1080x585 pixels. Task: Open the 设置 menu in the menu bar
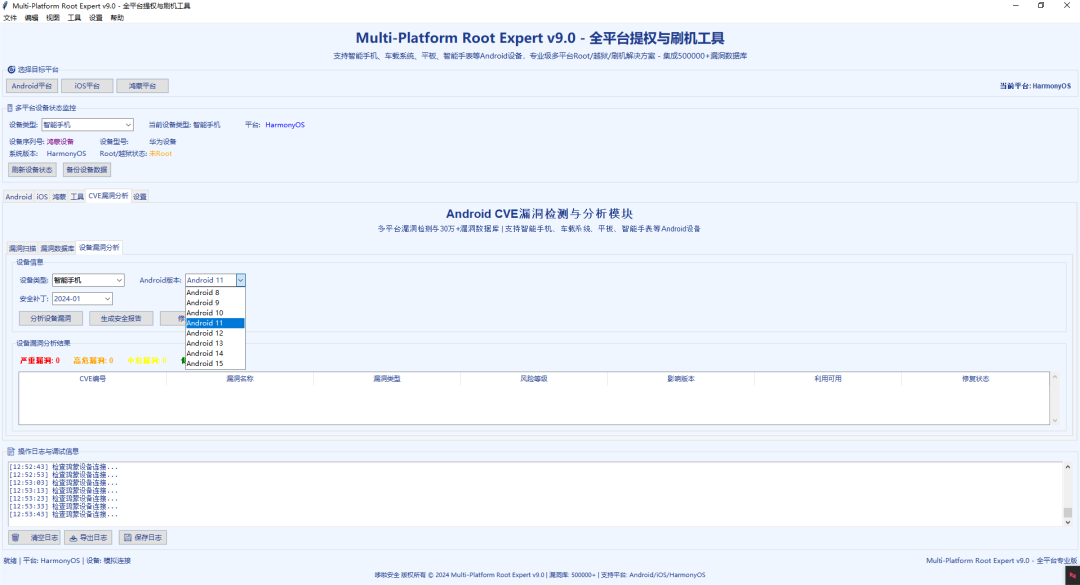click(x=96, y=18)
